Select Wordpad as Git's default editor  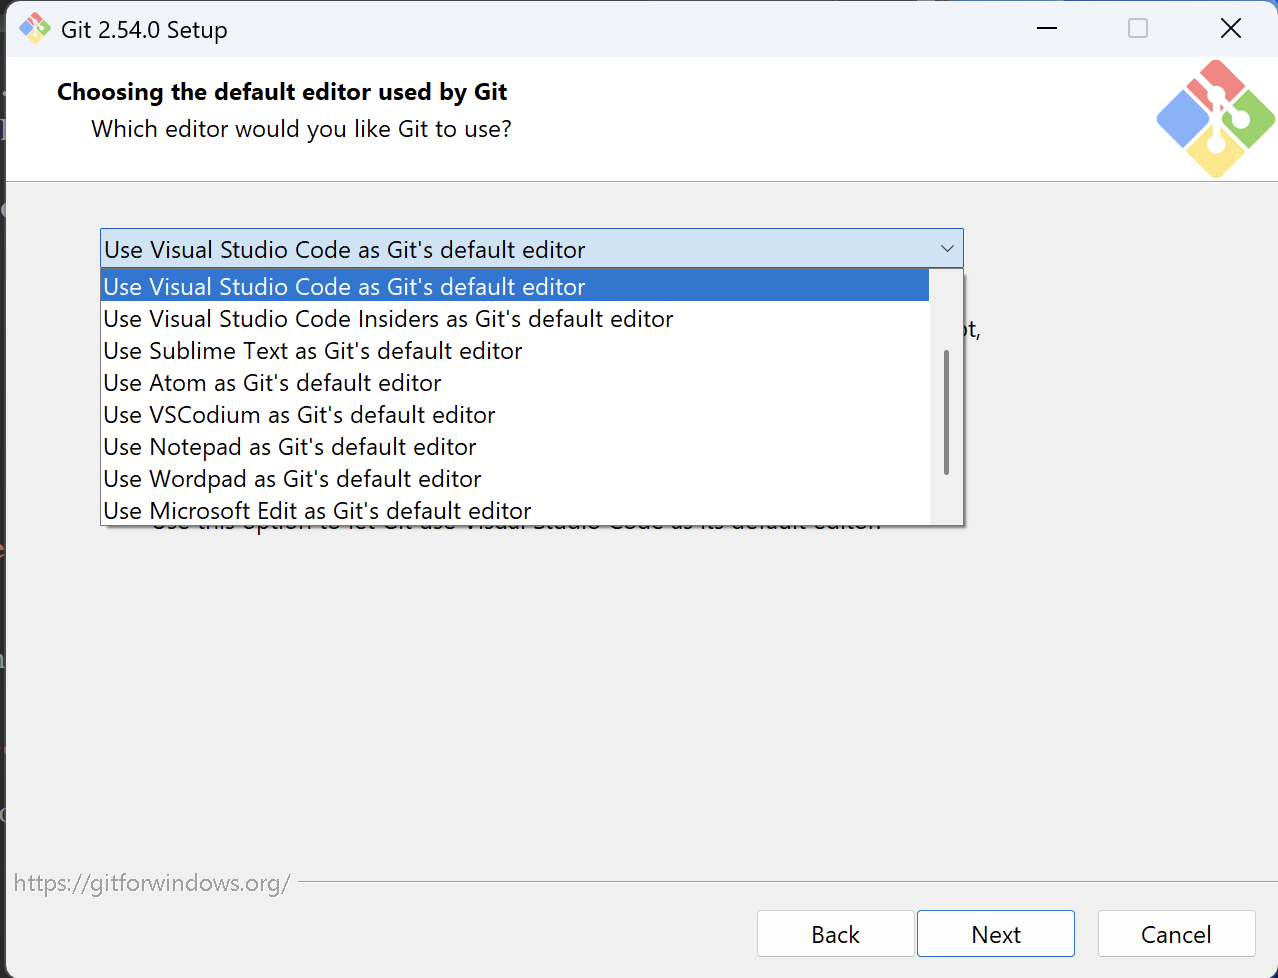click(x=291, y=479)
